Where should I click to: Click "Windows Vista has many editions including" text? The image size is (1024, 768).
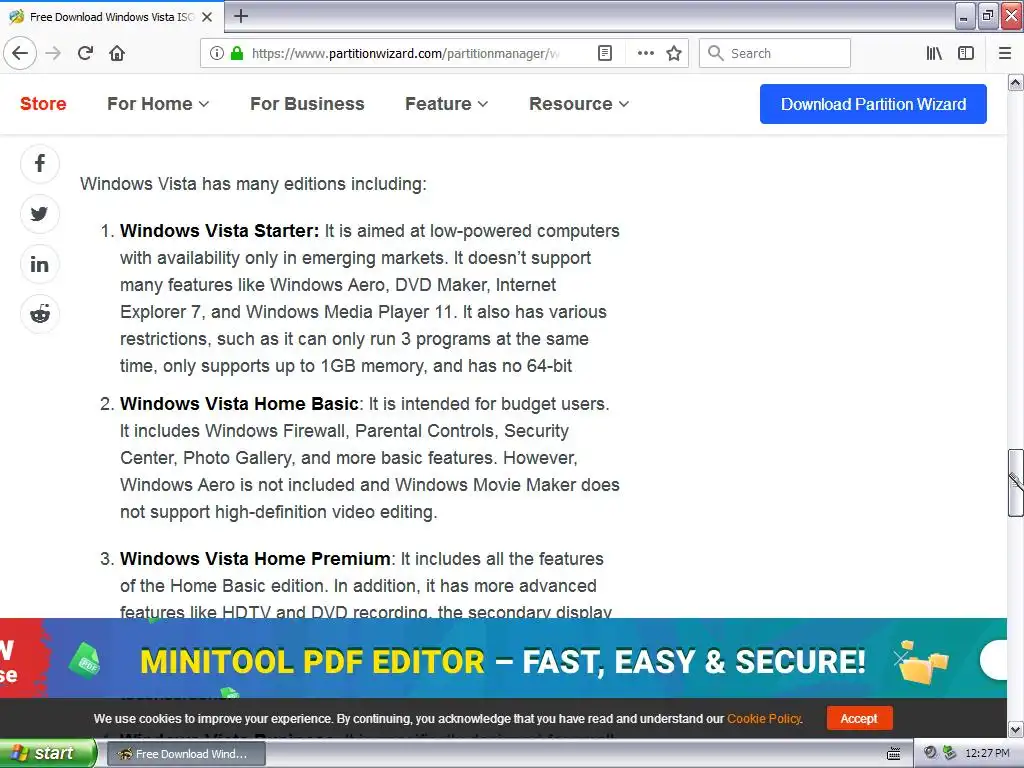[x=253, y=184]
